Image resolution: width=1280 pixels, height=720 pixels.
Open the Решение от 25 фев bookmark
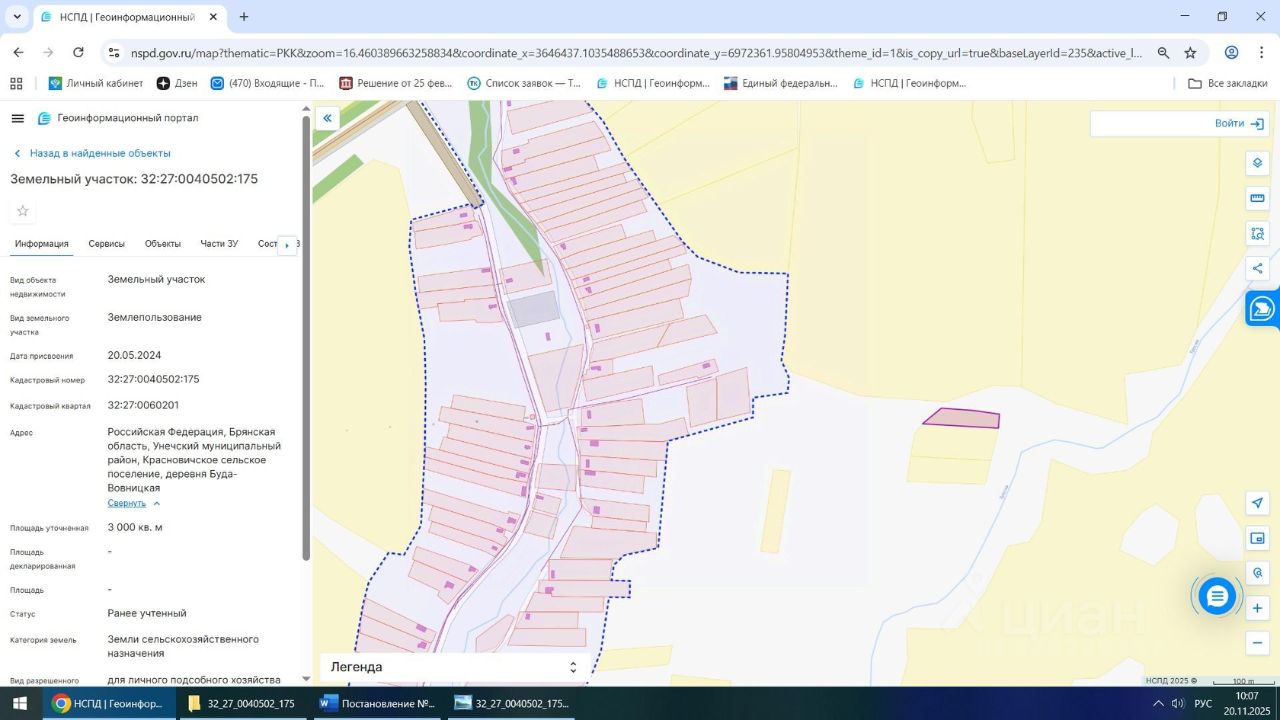(396, 83)
